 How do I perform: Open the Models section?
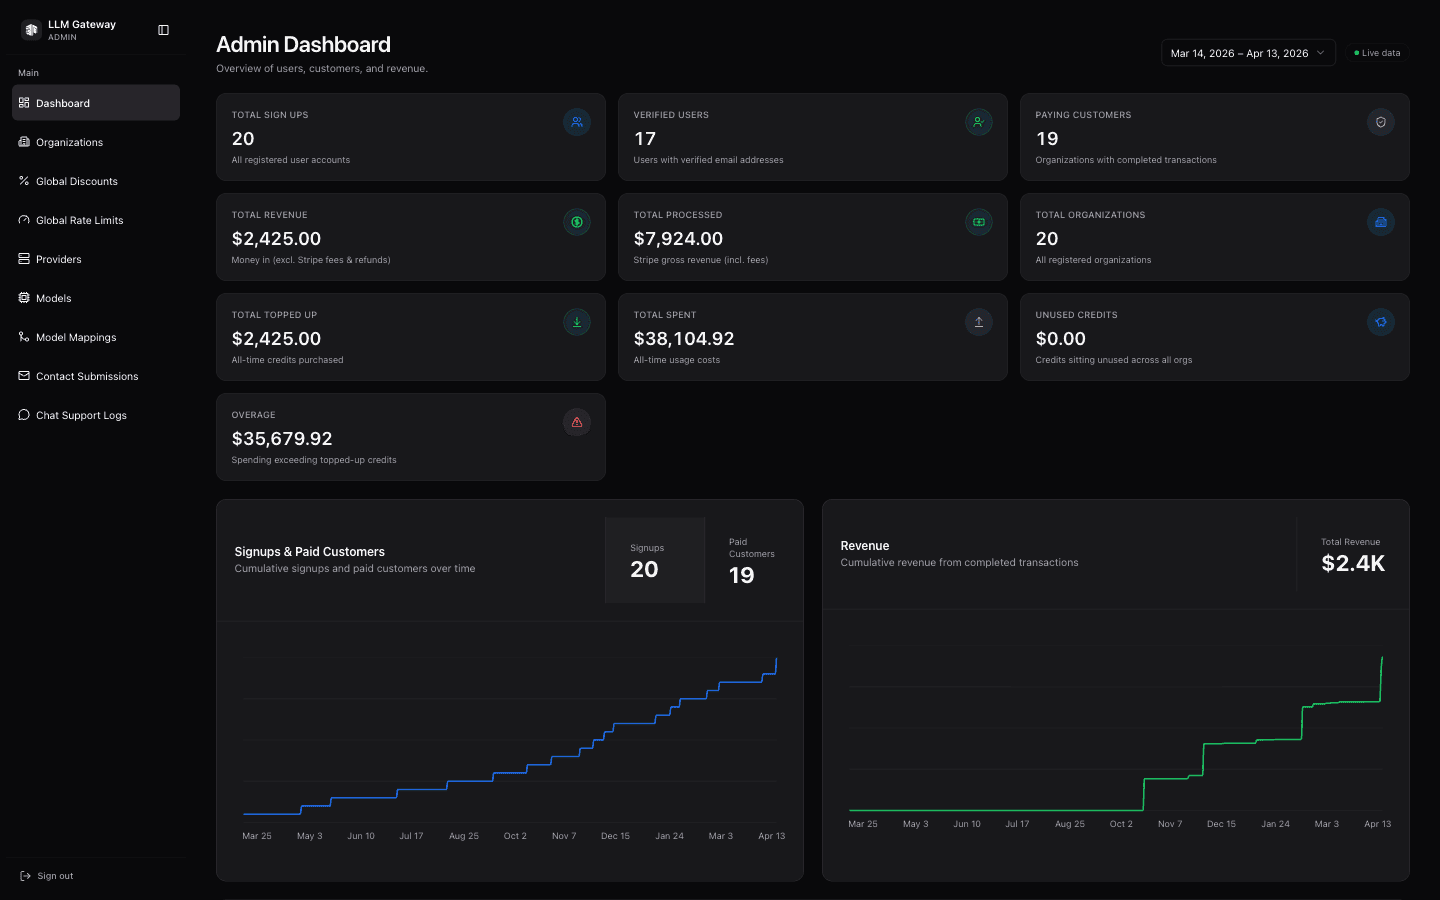click(x=53, y=298)
